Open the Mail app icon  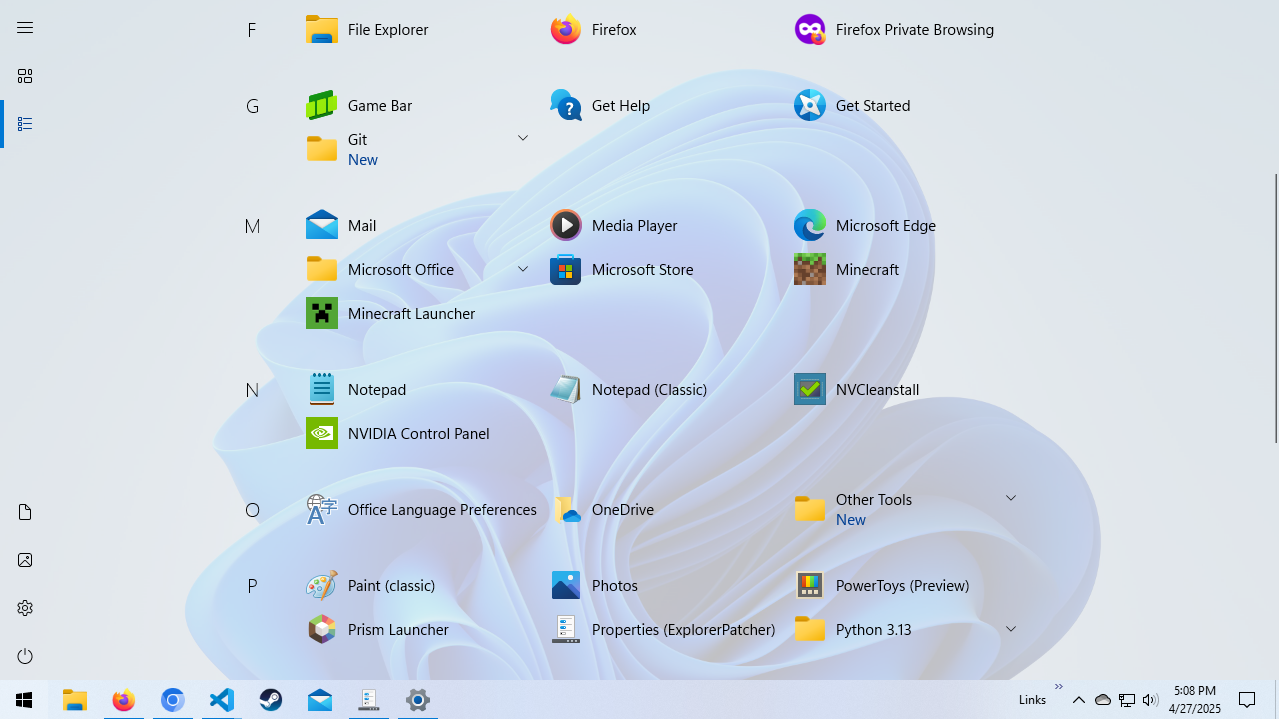click(x=322, y=225)
